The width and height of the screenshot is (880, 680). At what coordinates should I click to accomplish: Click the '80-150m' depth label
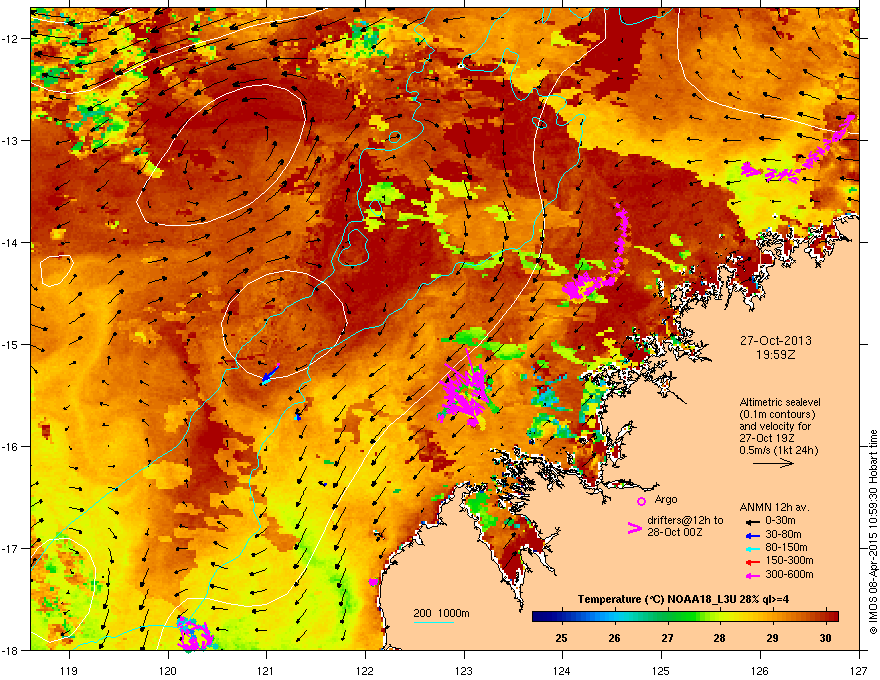point(786,548)
